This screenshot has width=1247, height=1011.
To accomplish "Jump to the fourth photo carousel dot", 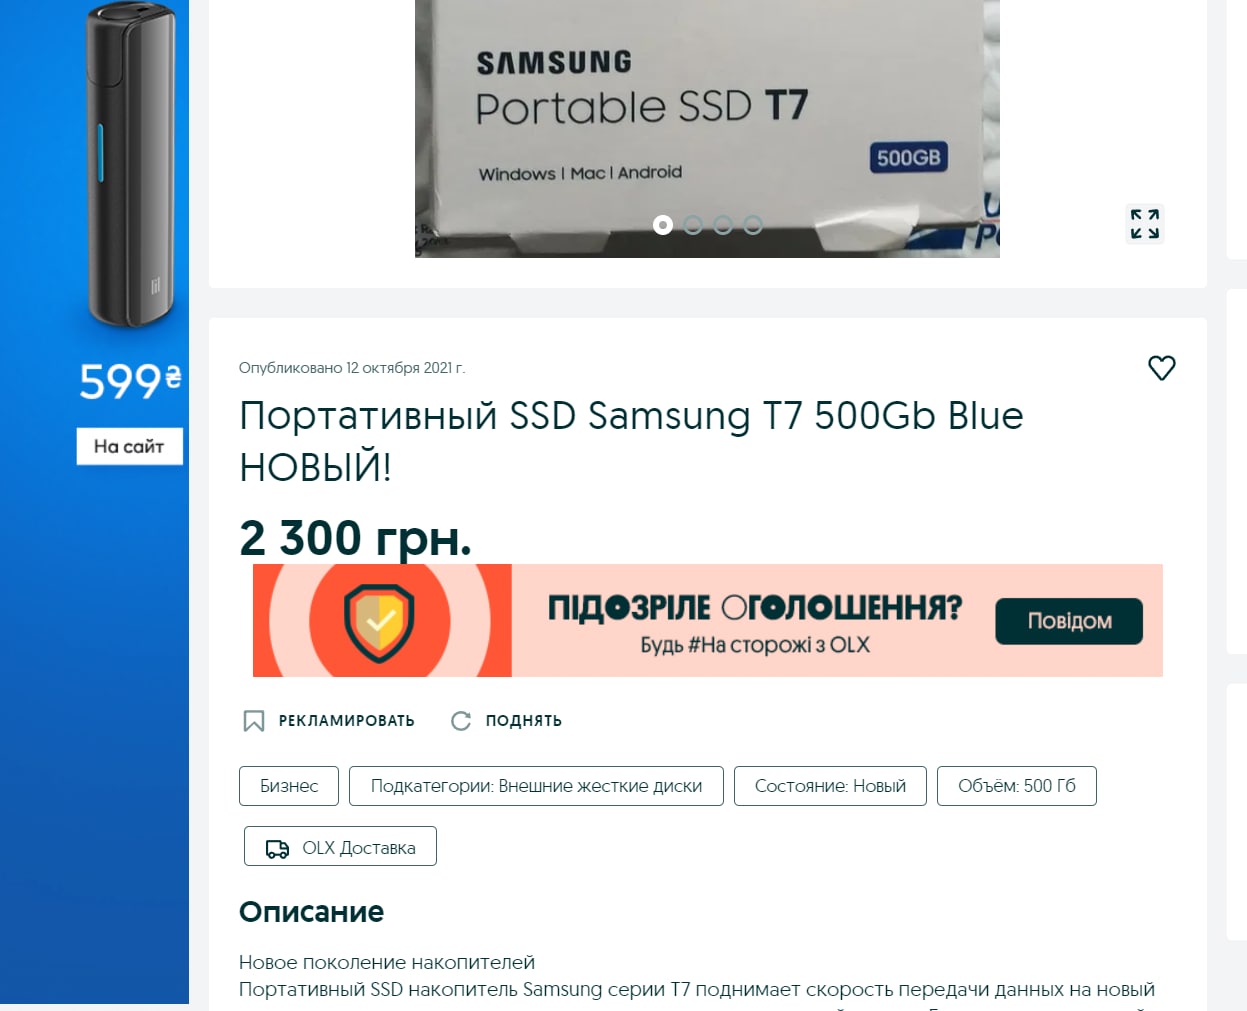I will click(753, 225).
